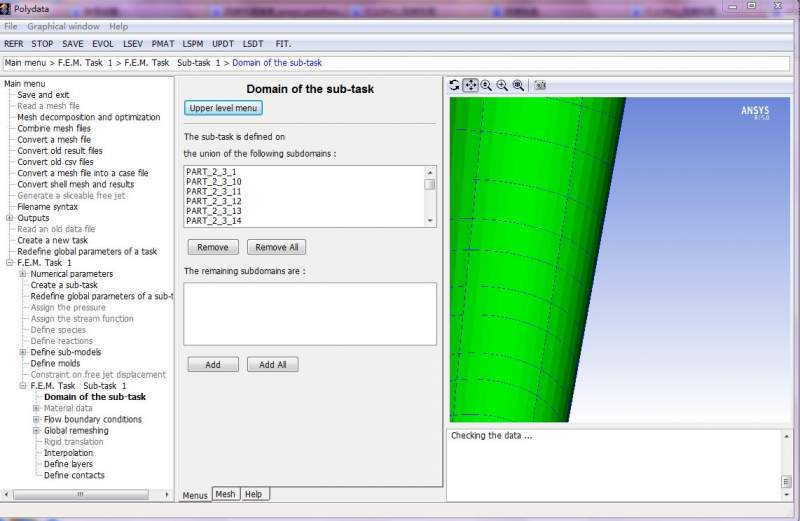
Task: Click the zoom out magnifier icon
Action: [x=486, y=85]
